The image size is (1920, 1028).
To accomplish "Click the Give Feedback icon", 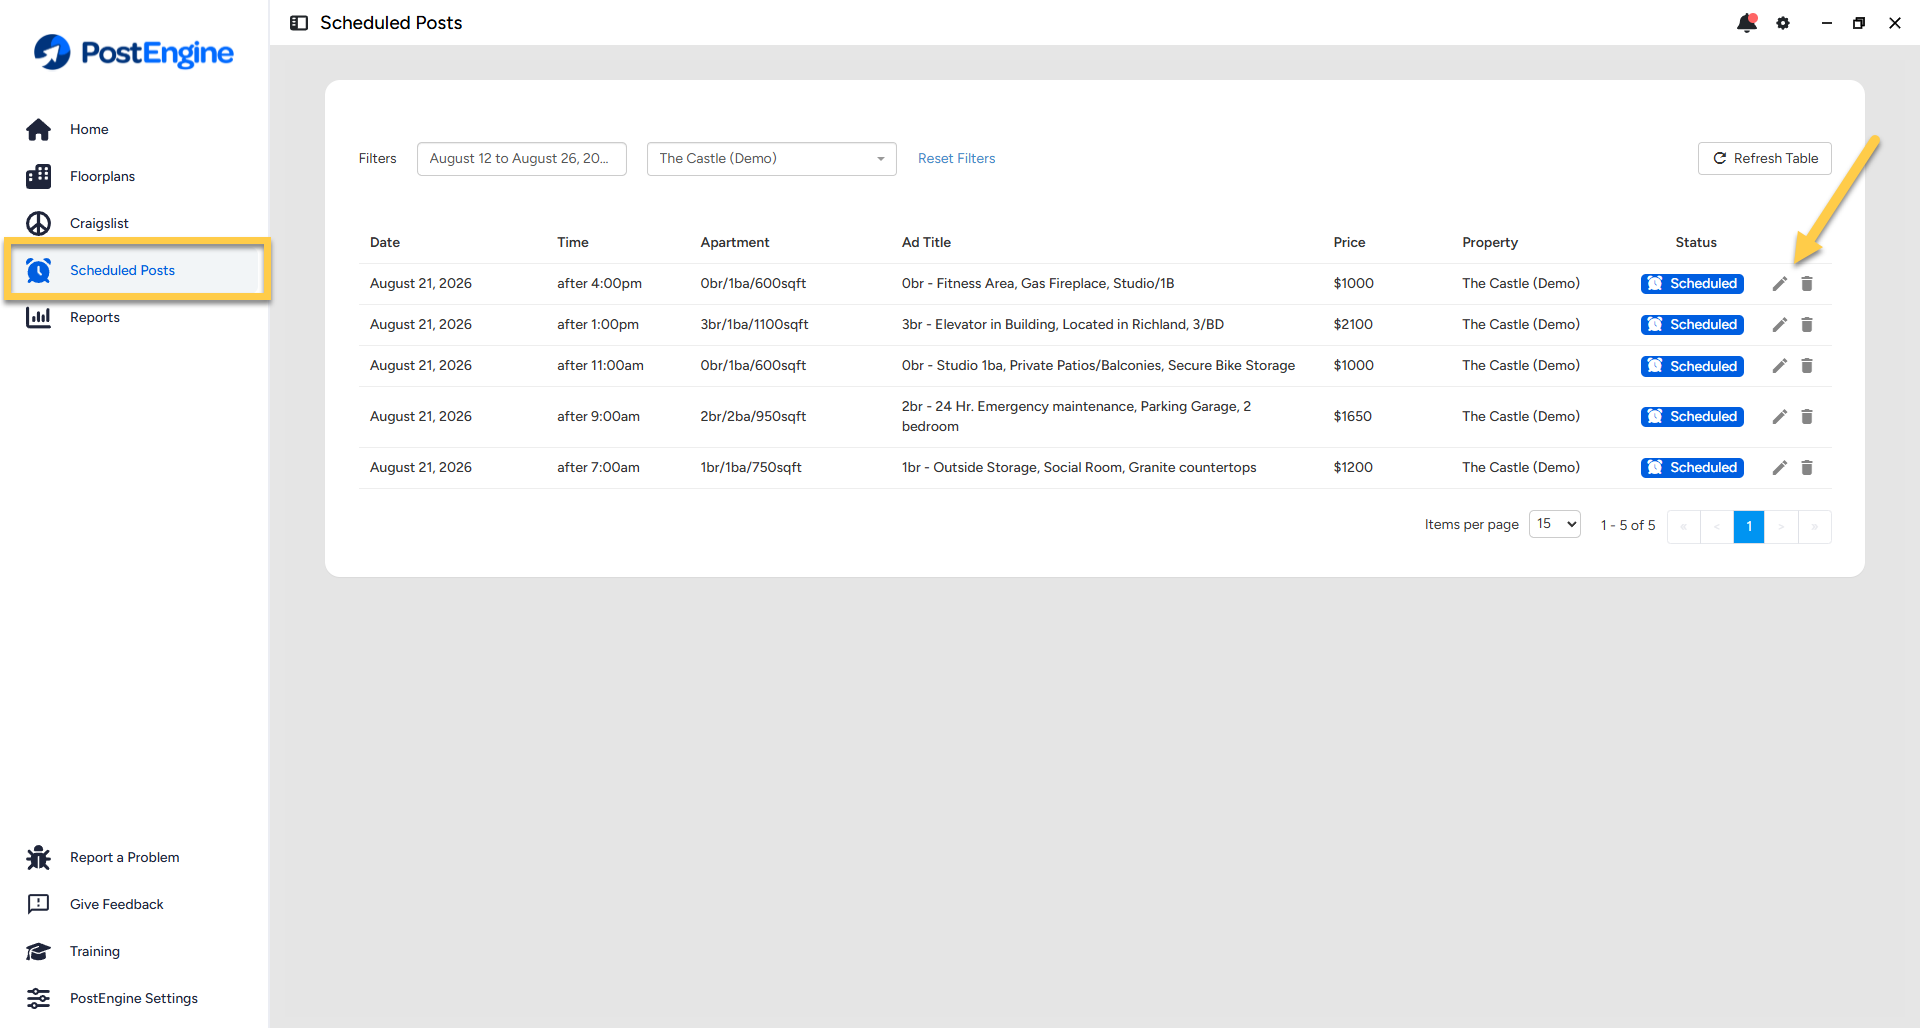I will tap(38, 904).
